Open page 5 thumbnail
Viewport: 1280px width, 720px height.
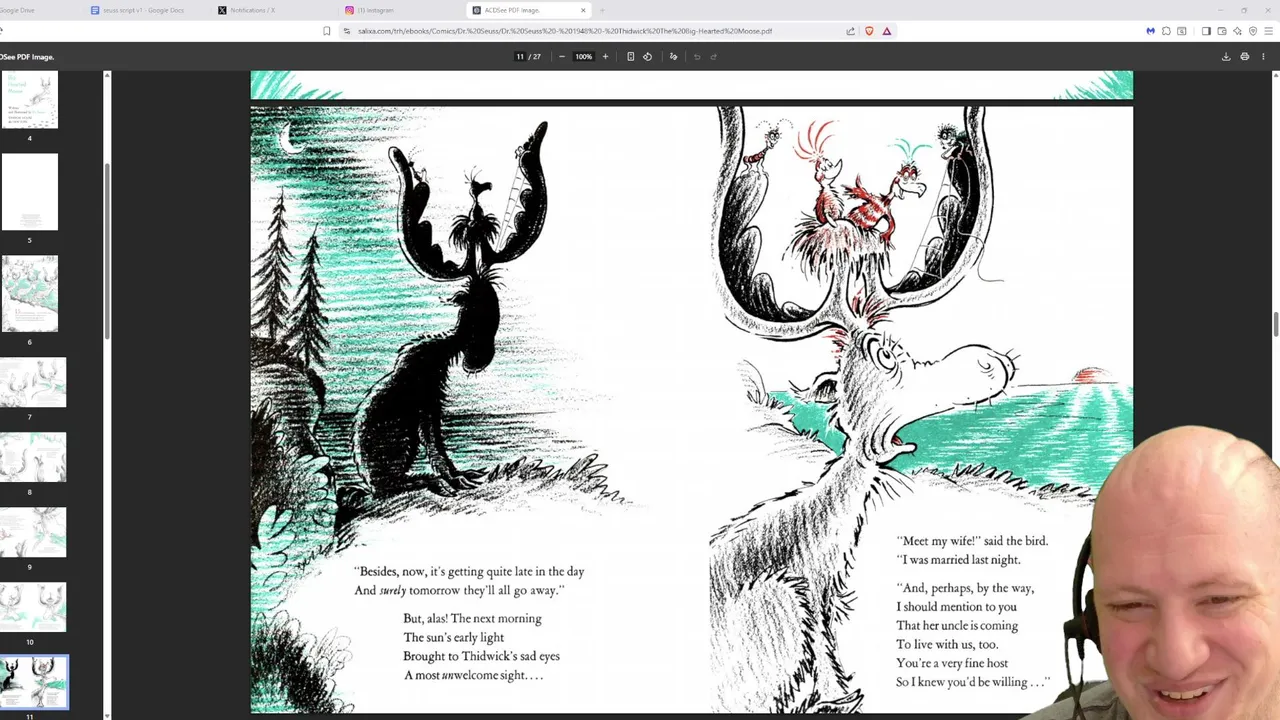[x=29, y=192]
